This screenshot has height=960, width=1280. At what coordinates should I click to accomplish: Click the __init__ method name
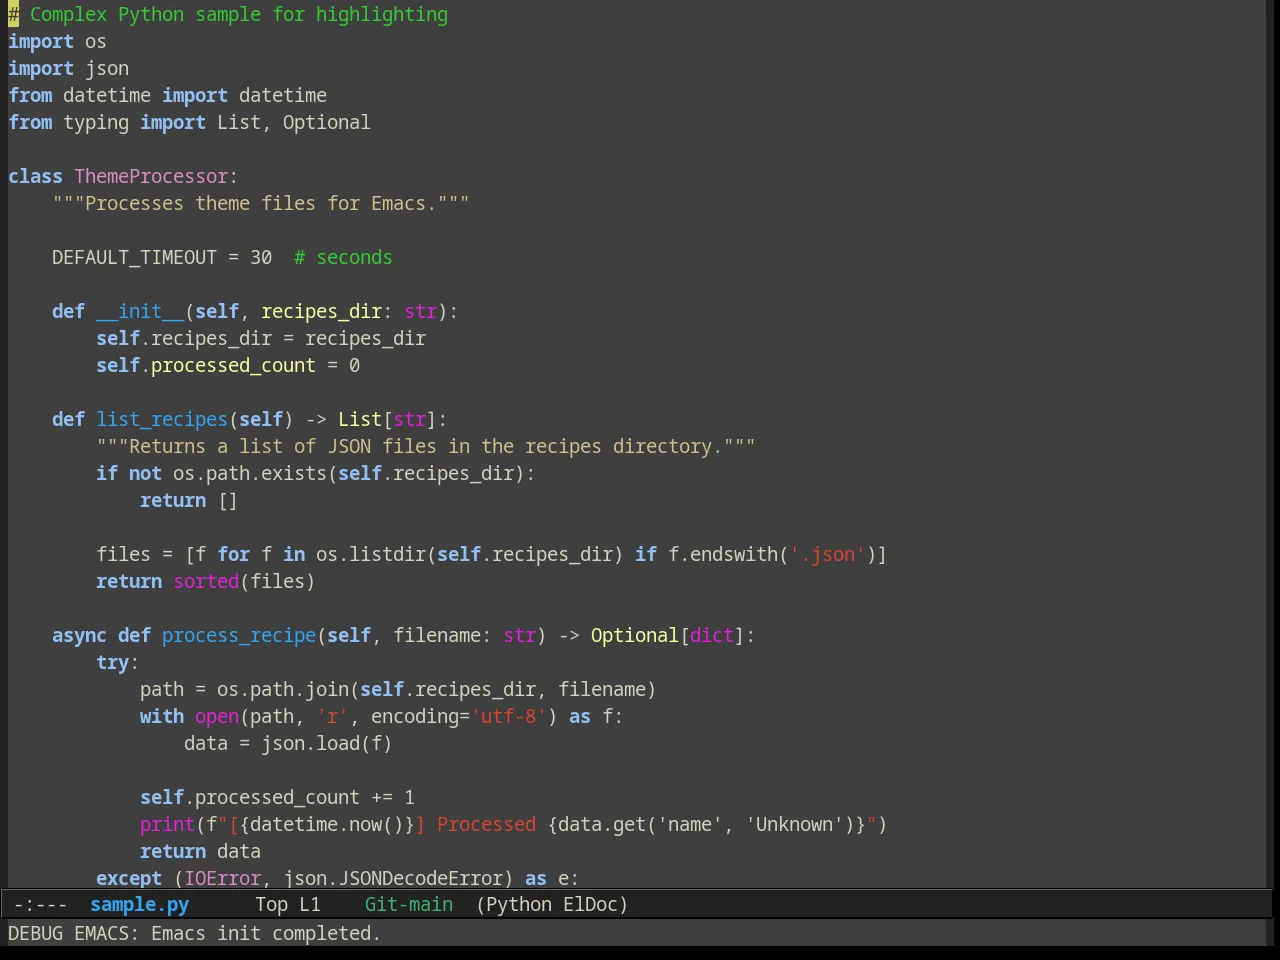pos(140,312)
